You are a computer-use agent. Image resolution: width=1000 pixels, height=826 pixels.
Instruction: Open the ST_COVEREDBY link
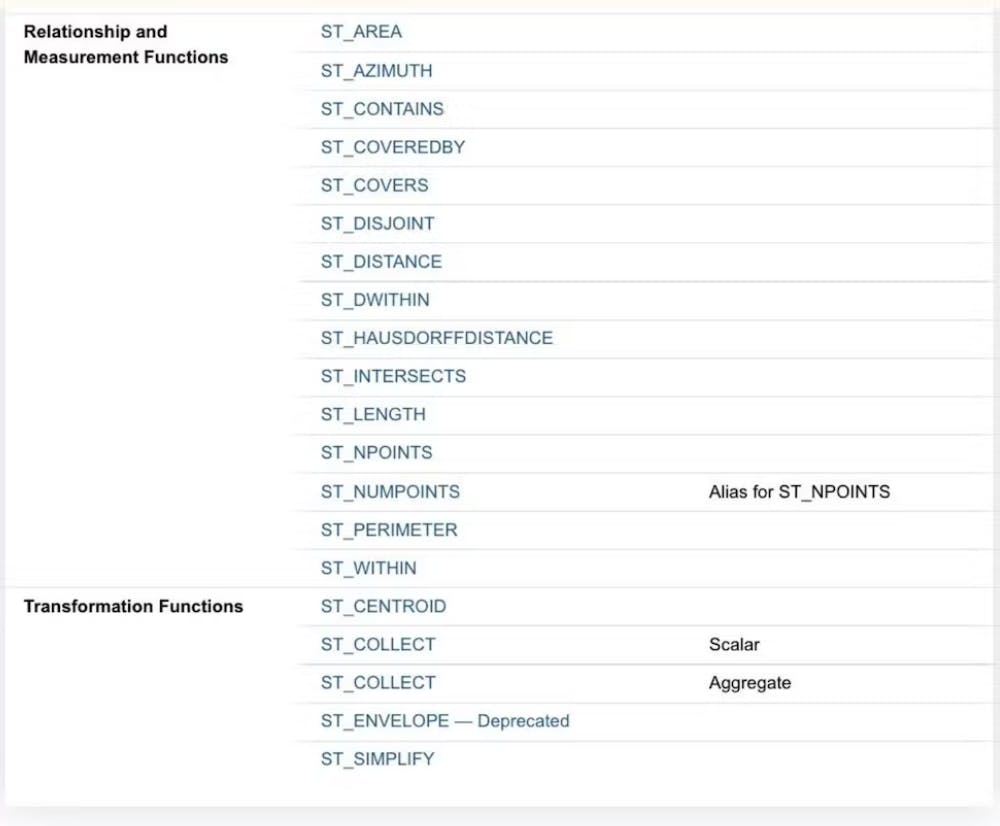point(393,147)
